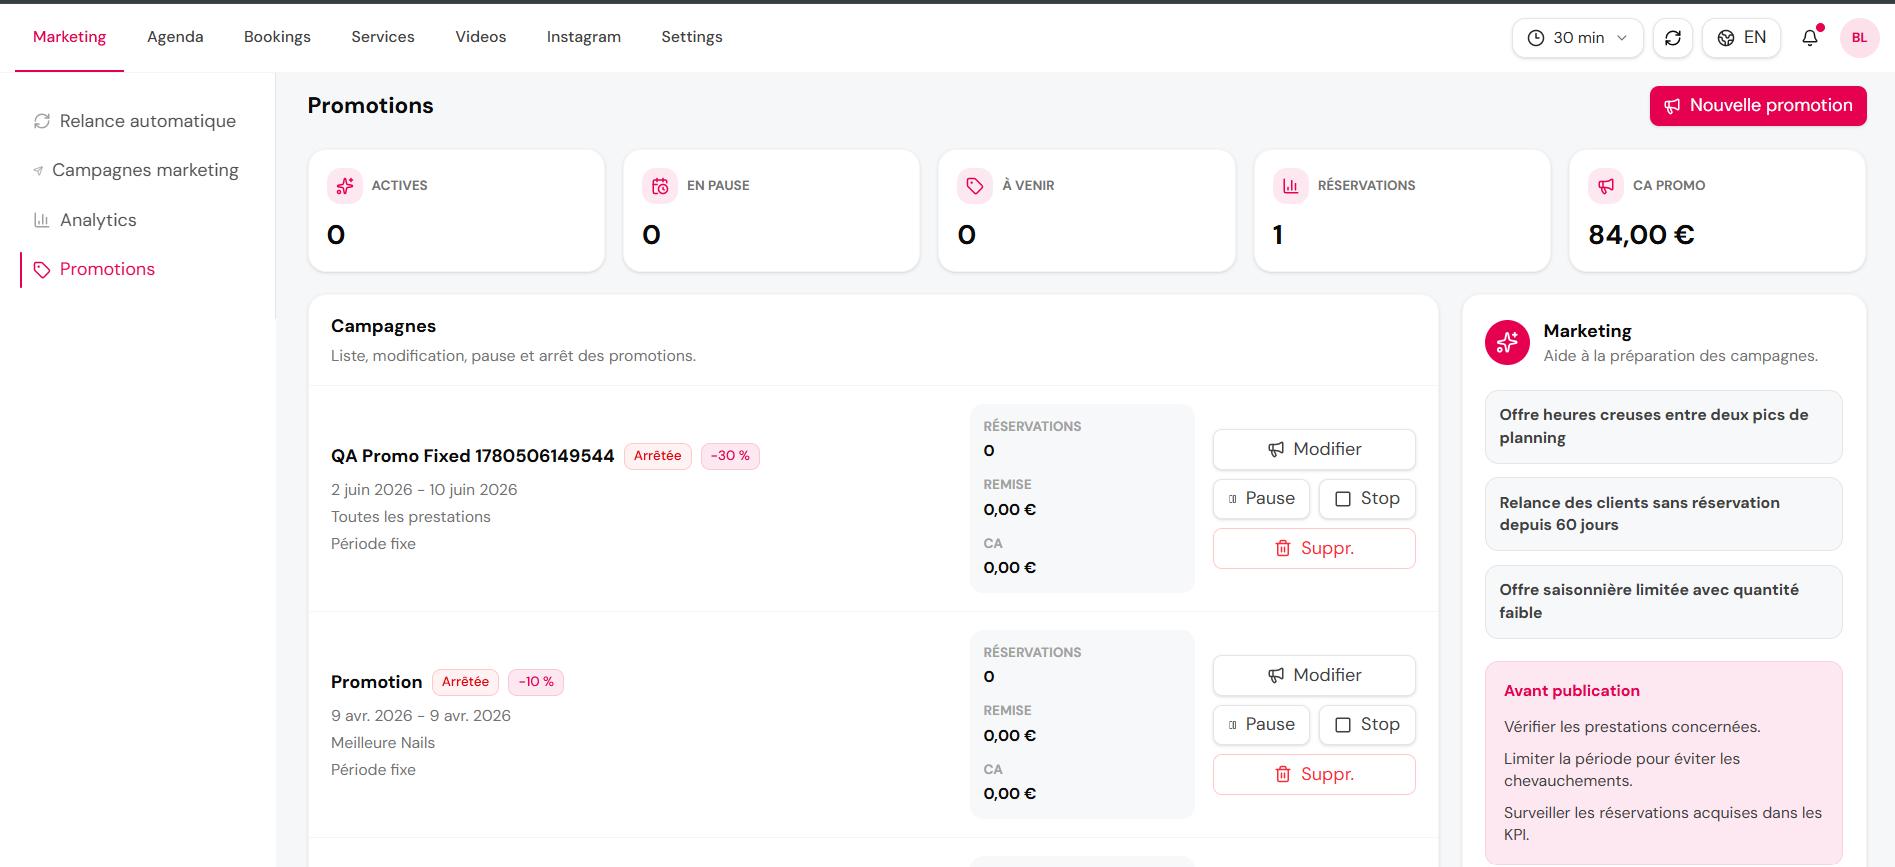This screenshot has height=867, width=1895.
Task: Open the Marketing tab
Action: (69, 37)
